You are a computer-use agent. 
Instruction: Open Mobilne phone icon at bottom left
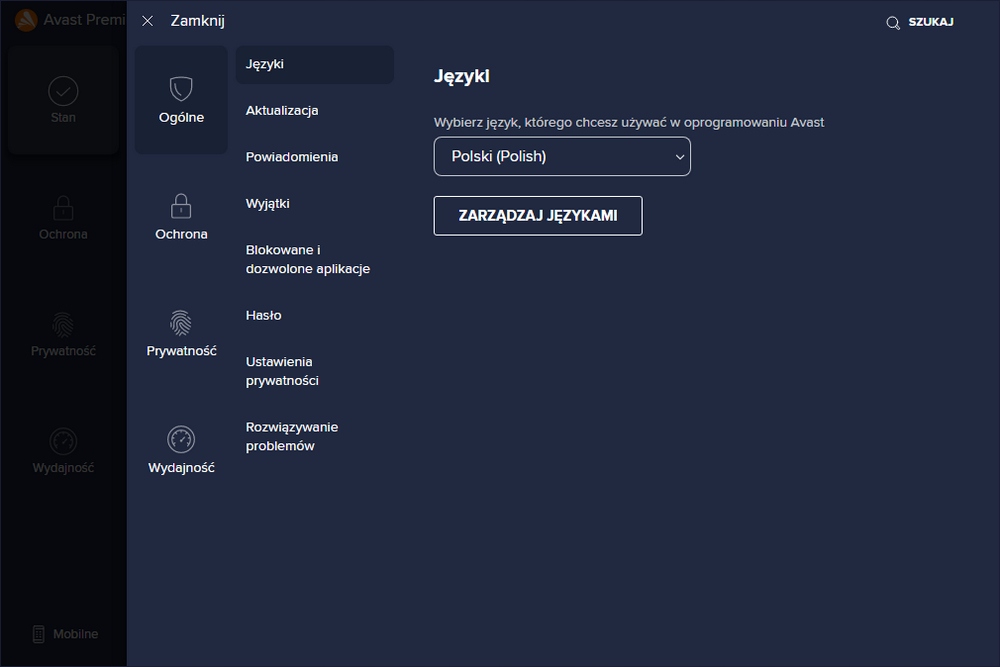click(x=39, y=634)
